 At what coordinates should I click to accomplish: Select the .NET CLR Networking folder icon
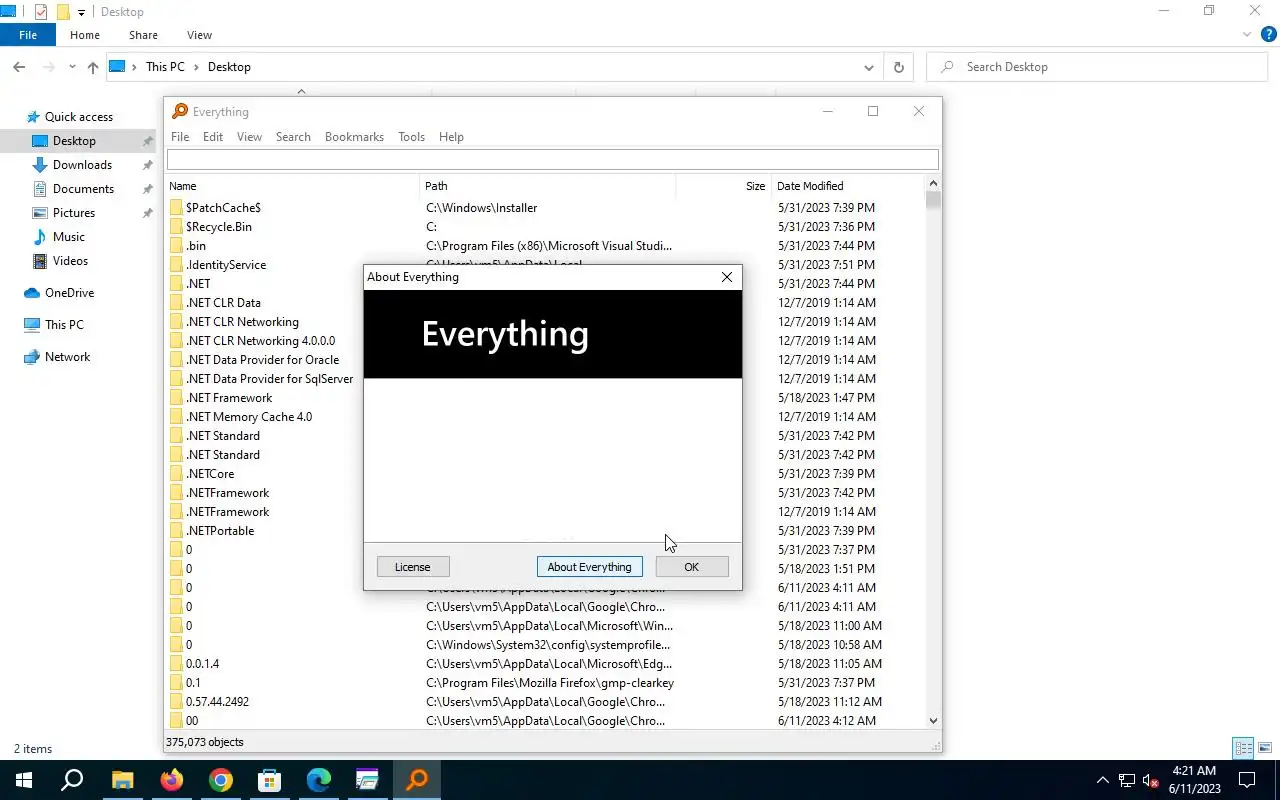click(x=176, y=322)
